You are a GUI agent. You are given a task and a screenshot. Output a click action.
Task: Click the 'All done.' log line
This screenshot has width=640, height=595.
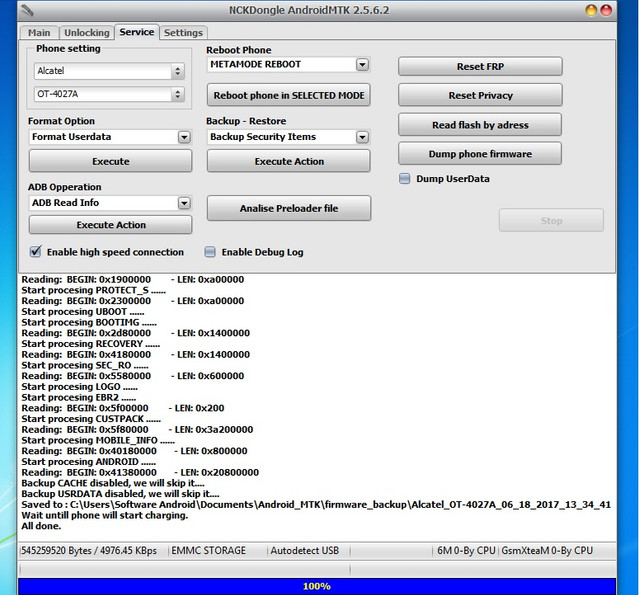(x=41, y=526)
